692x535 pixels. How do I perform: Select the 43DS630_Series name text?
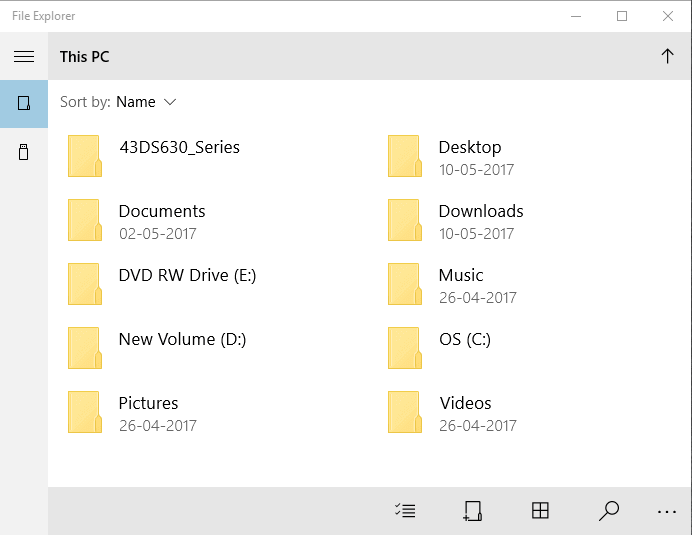pos(180,147)
